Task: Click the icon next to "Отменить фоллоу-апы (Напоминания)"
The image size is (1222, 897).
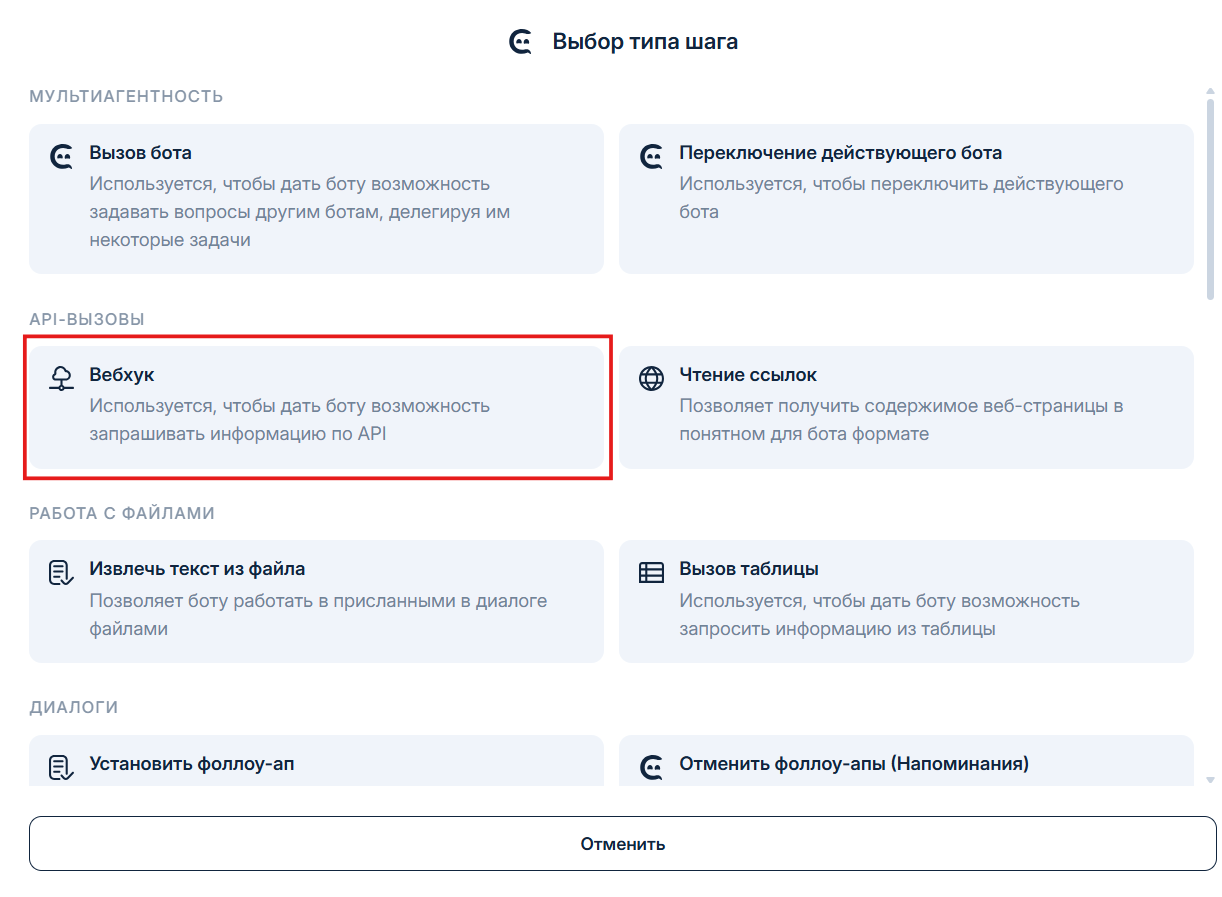Action: click(652, 767)
